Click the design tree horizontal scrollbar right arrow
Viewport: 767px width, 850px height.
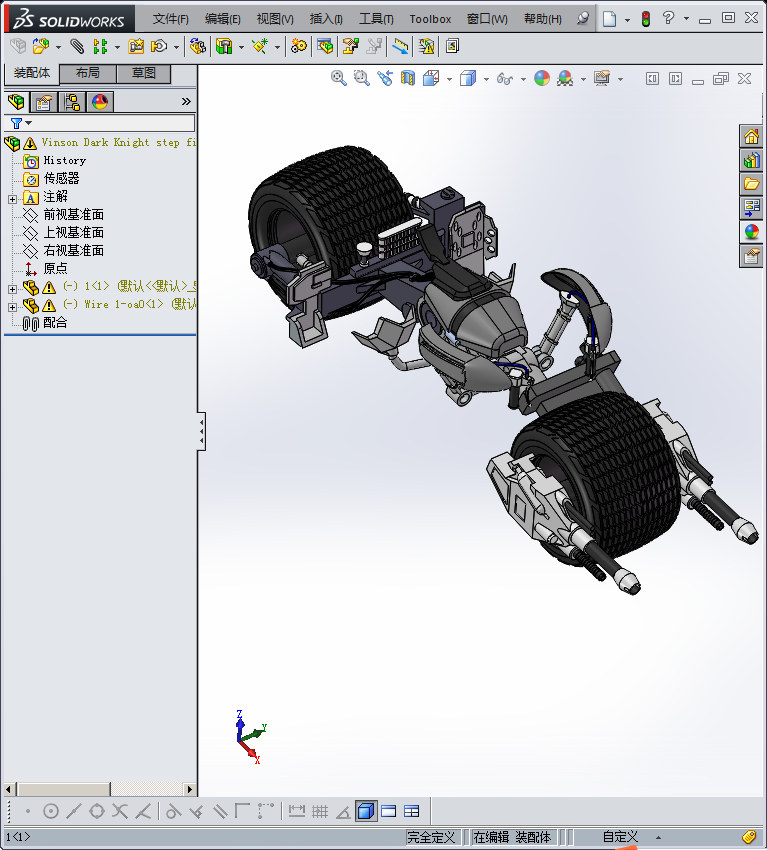point(189,789)
